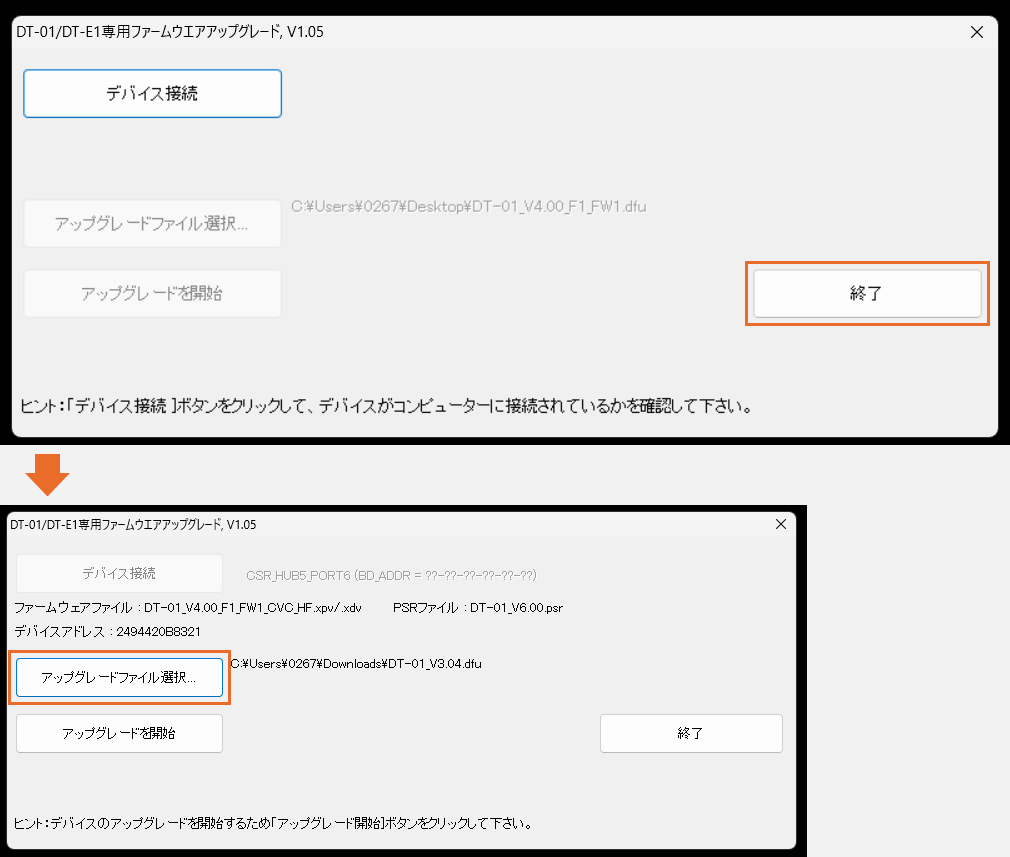
Task: Click the DT-01_V4.00_F1_FW1.dfu Desktop file path
Action: click(468, 207)
